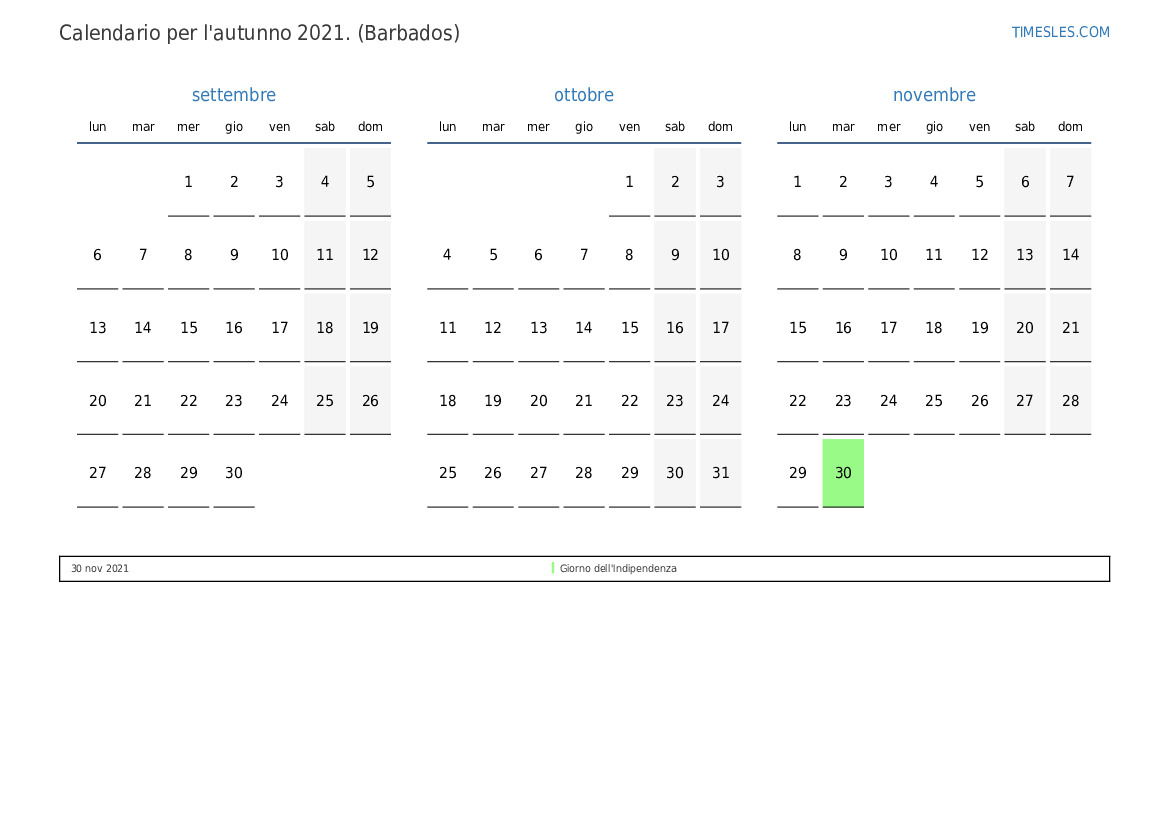This screenshot has height=827, width=1169.
Task: Select November 7 Sunday cell
Action: coord(1070,182)
